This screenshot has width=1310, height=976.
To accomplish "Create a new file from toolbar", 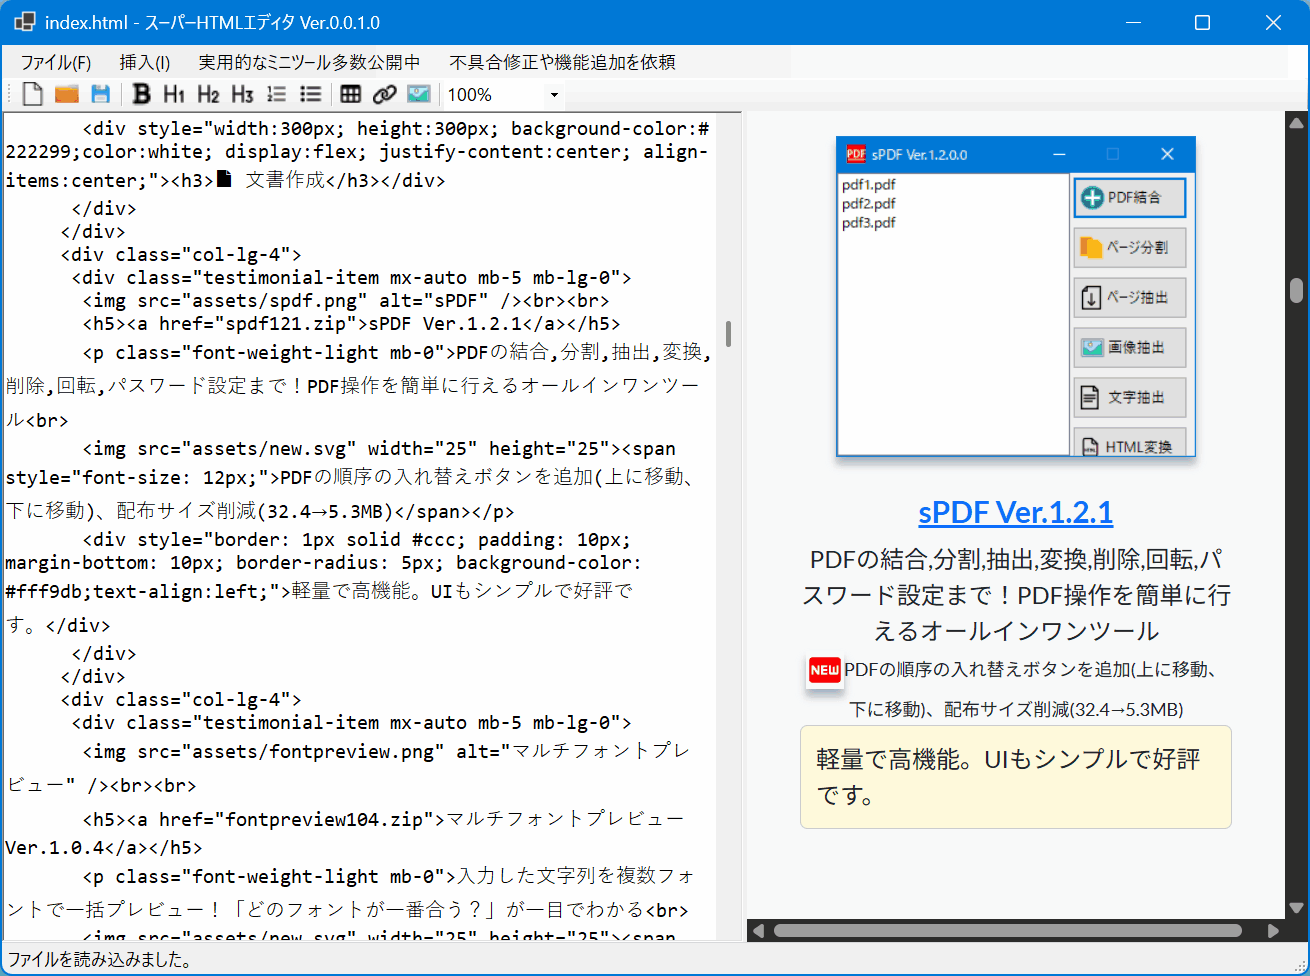I will pos(33,95).
